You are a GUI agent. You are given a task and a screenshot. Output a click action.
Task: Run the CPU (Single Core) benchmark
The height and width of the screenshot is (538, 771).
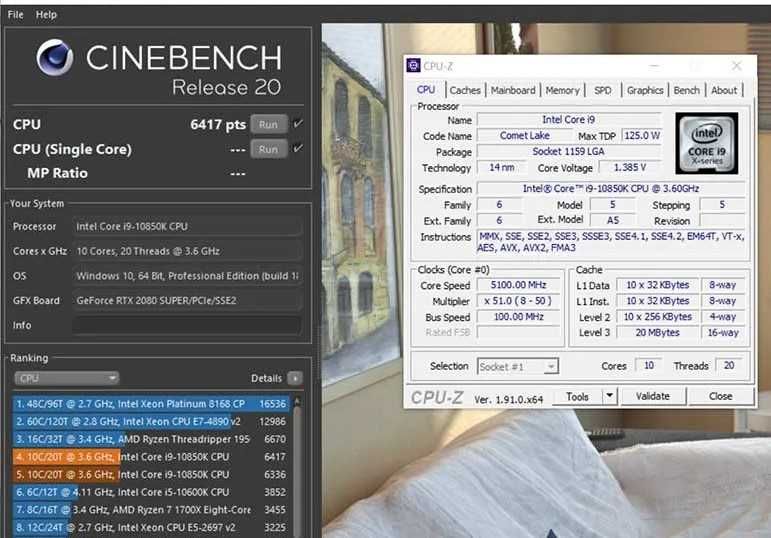click(268, 149)
